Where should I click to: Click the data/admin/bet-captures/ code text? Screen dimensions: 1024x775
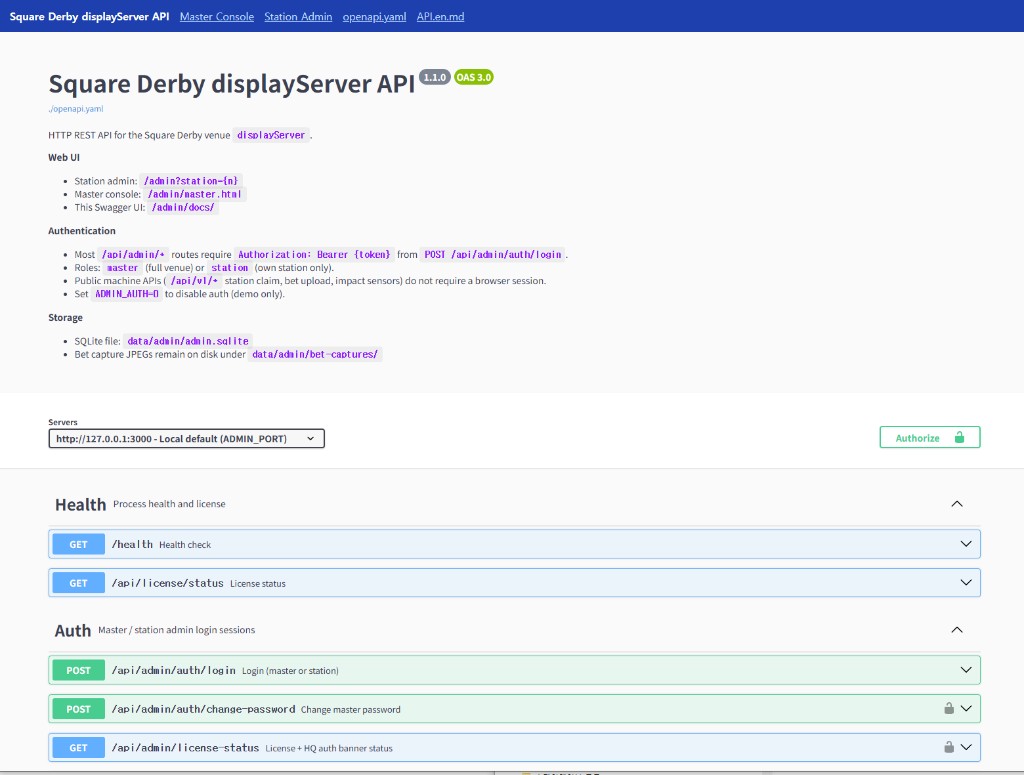[315, 354]
